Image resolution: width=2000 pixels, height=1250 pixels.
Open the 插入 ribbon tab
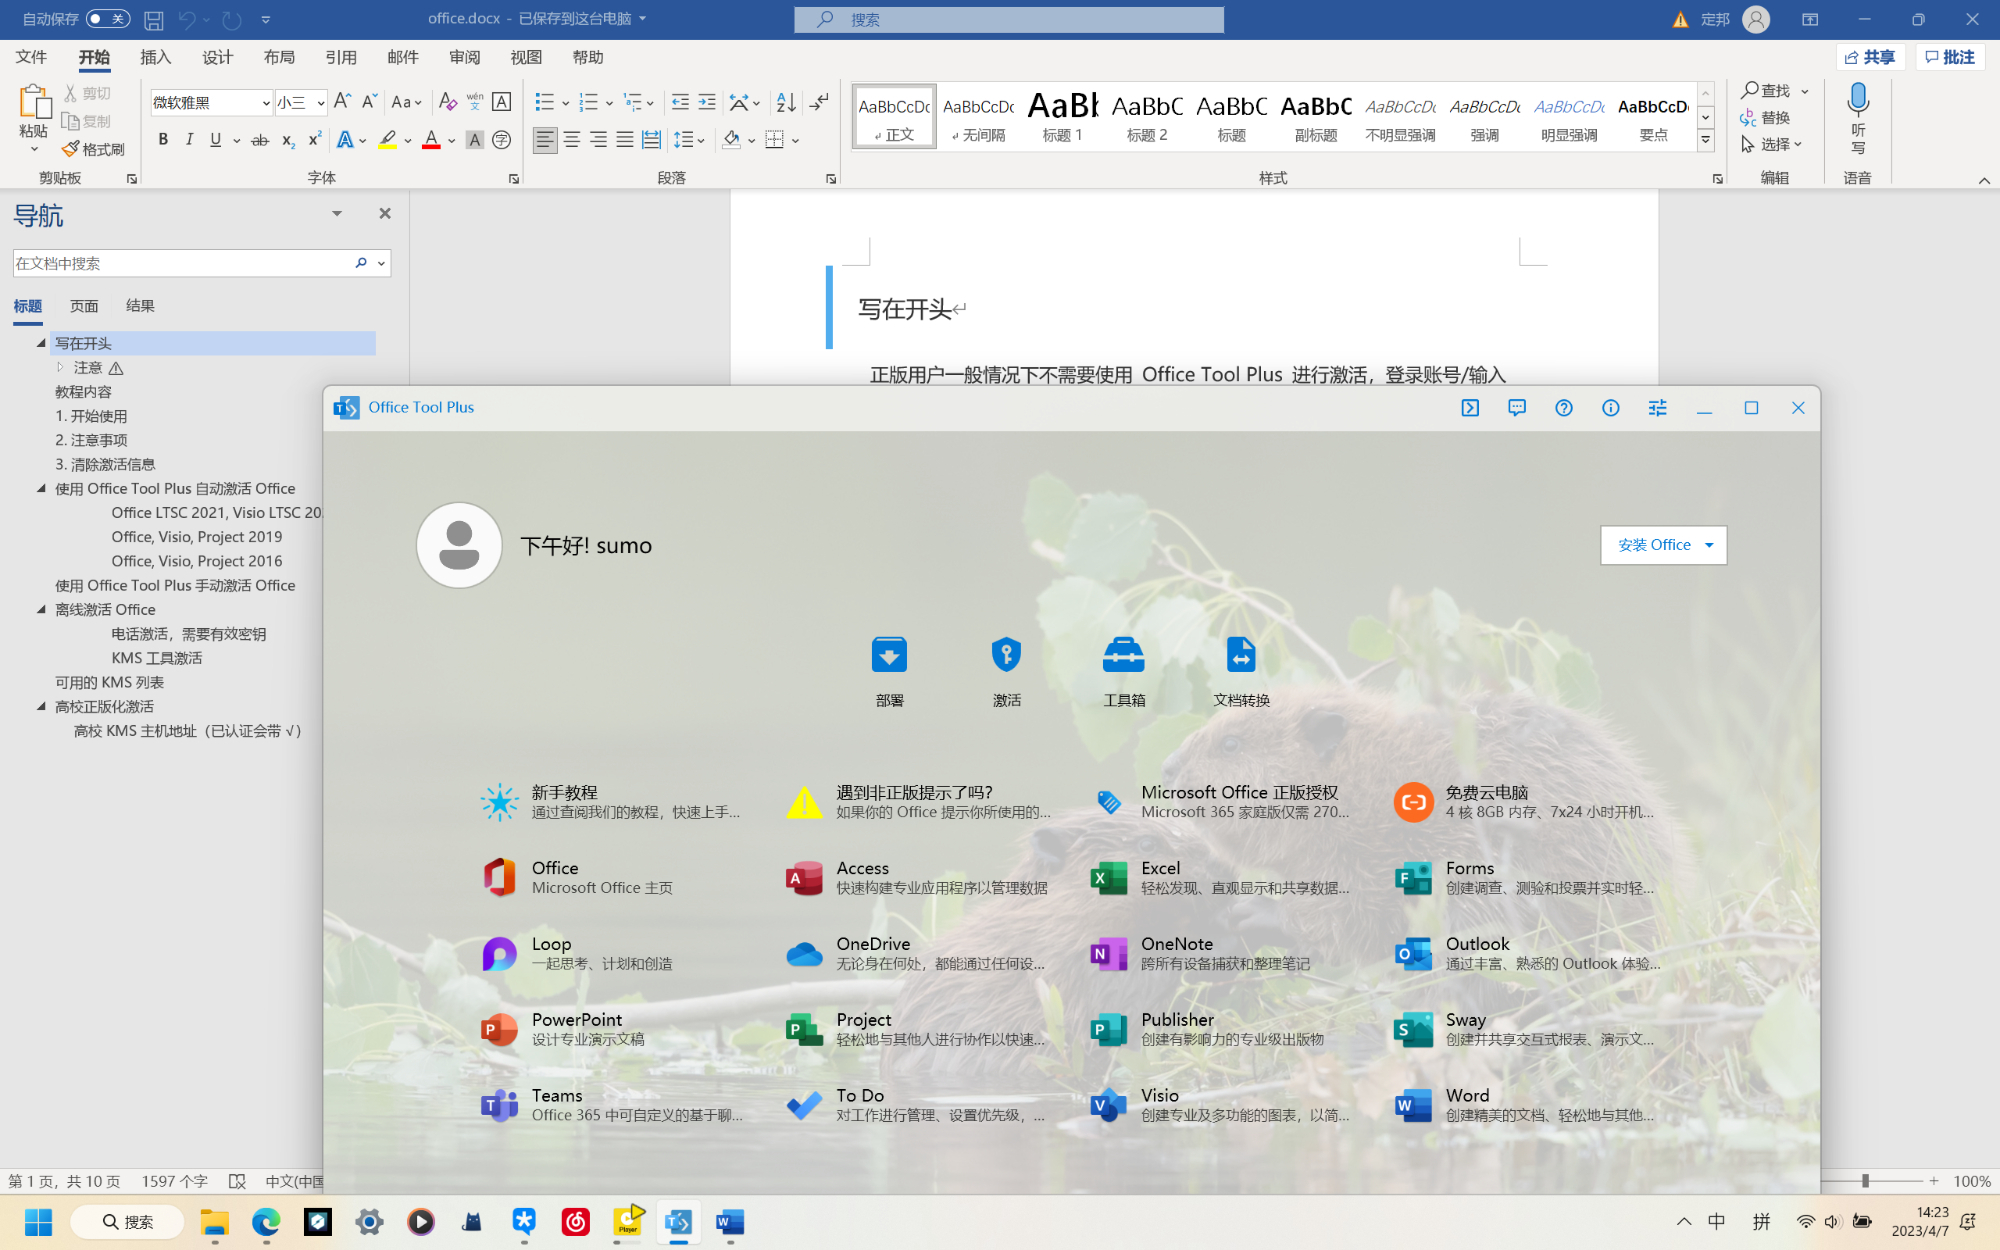155,57
